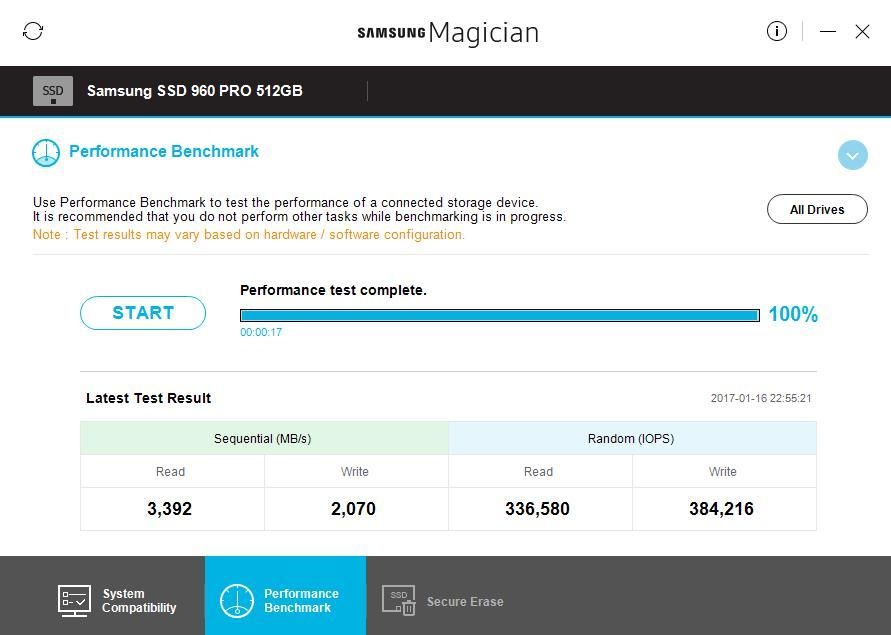The image size is (891, 635).
Task: Click the random write value 384,216
Action: click(x=722, y=509)
